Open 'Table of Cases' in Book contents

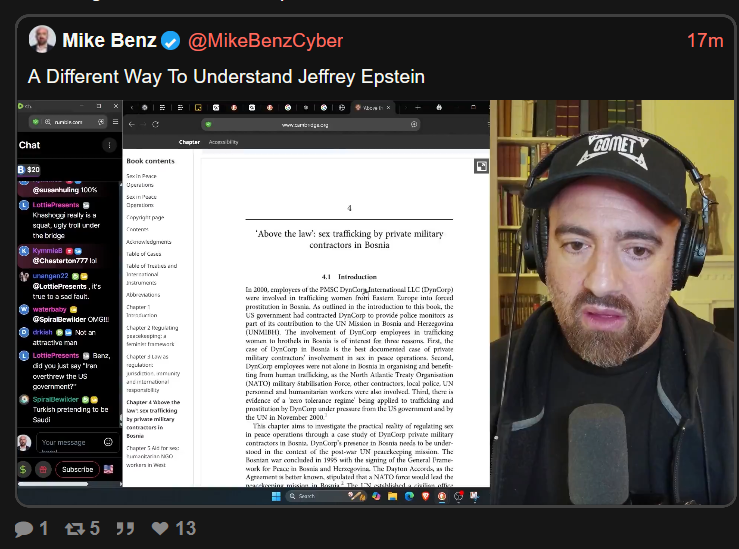[x=143, y=254]
